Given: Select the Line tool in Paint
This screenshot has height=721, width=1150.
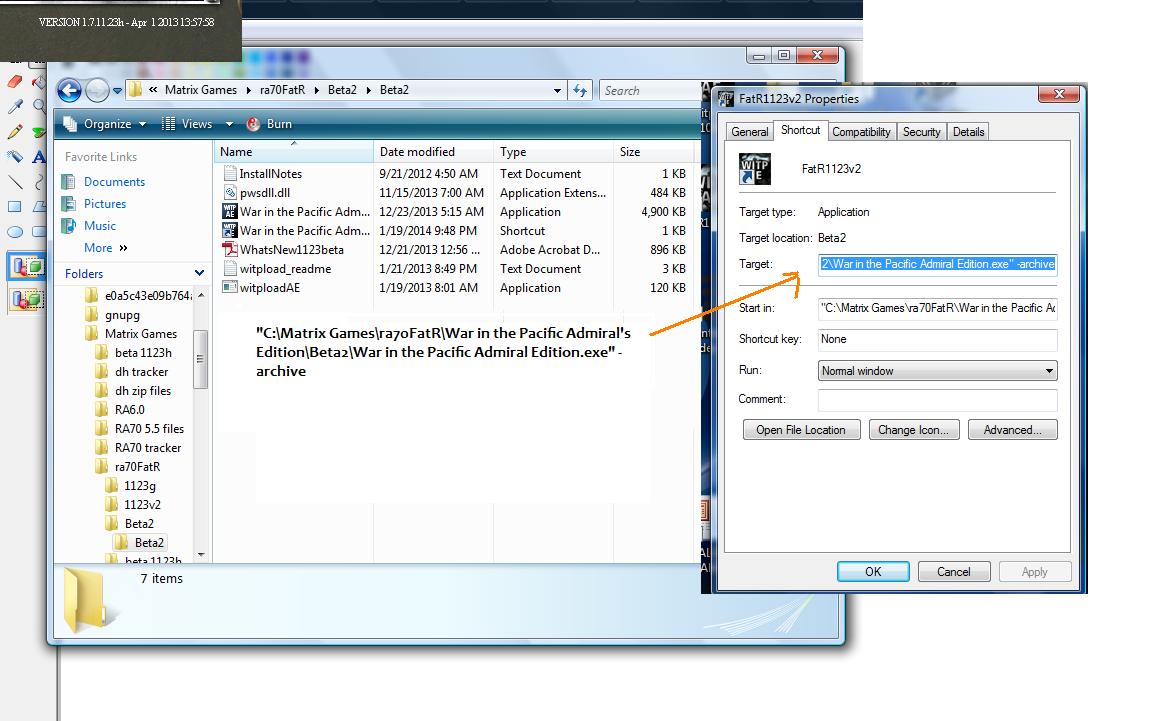Looking at the screenshot, I should point(14,182).
